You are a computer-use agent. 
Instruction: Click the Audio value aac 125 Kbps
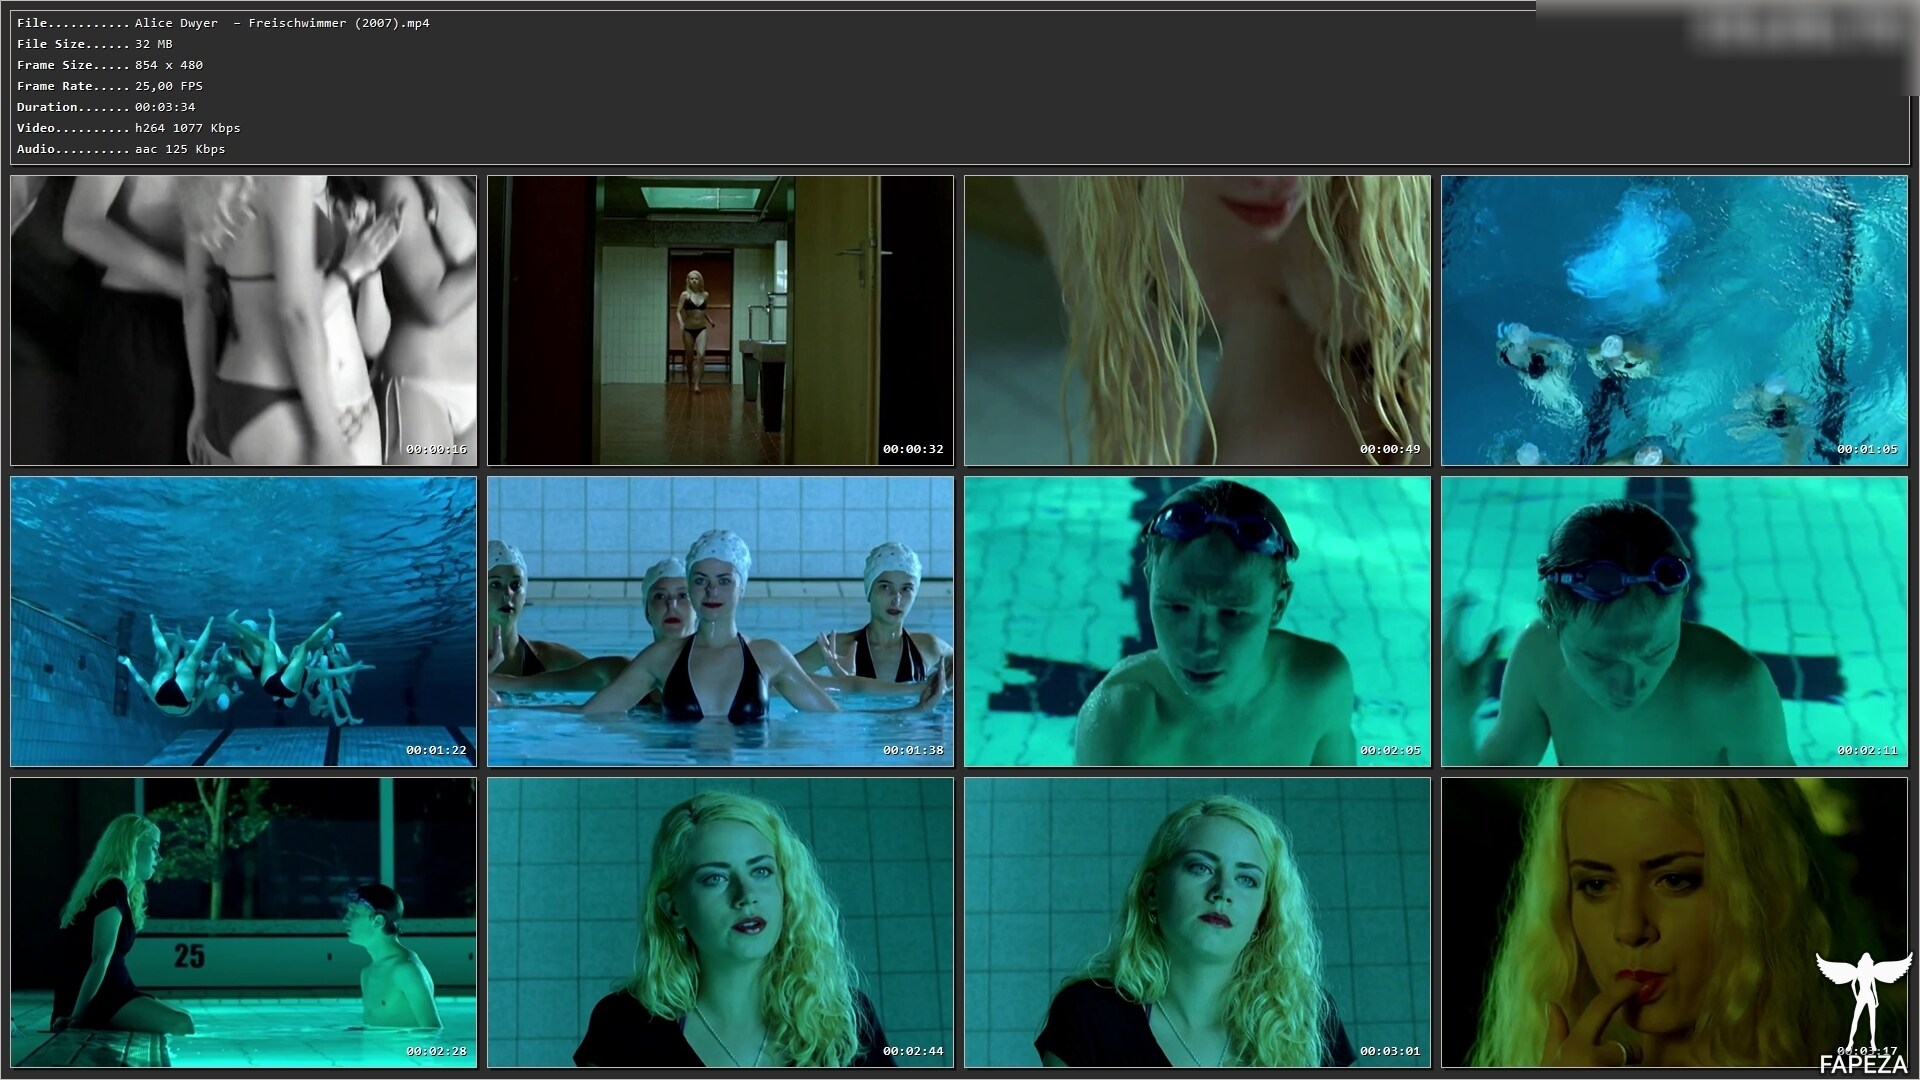coord(180,149)
